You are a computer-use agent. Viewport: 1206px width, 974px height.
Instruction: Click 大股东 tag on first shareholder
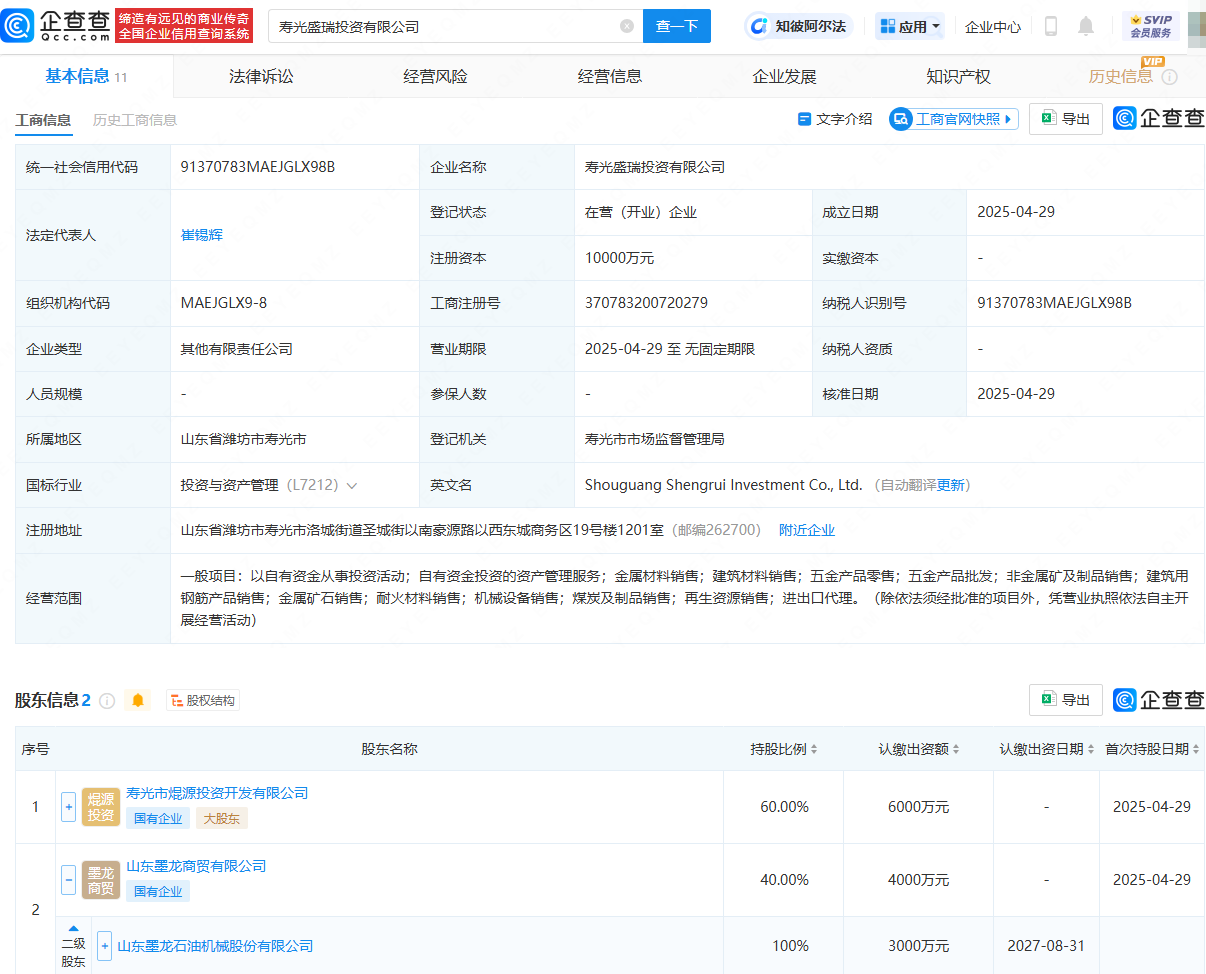point(221,818)
